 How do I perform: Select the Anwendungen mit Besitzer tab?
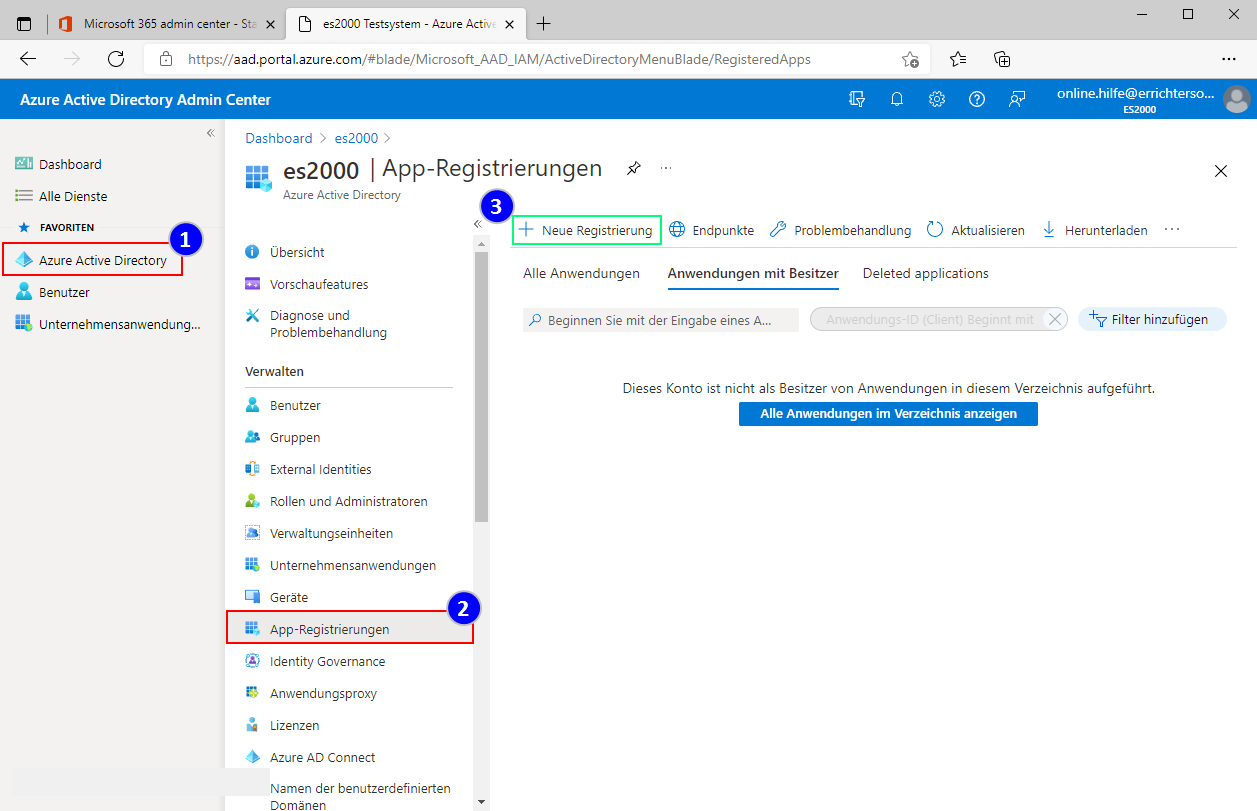(753, 273)
